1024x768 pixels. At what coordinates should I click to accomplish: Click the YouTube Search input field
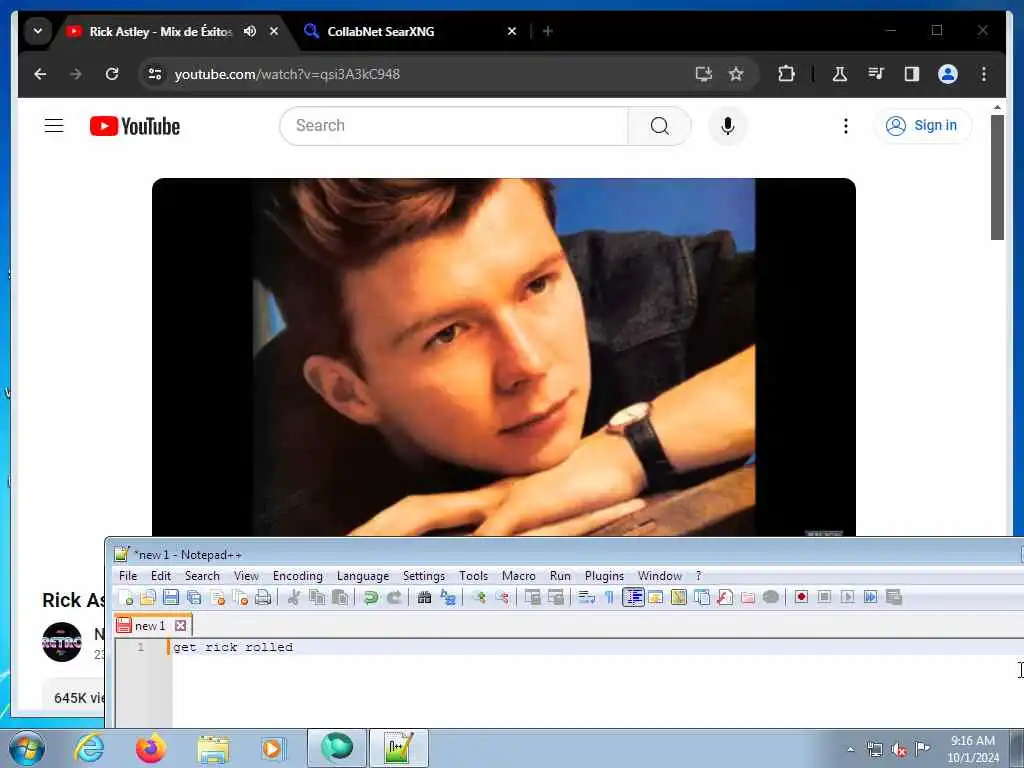(x=454, y=125)
